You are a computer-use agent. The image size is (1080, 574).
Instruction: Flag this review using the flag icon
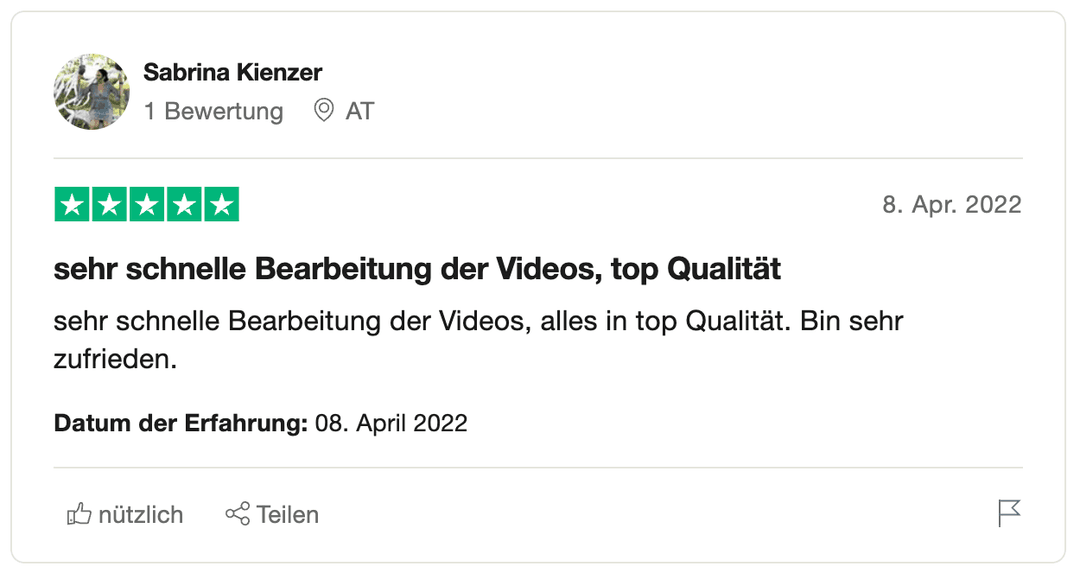coord(1009,514)
